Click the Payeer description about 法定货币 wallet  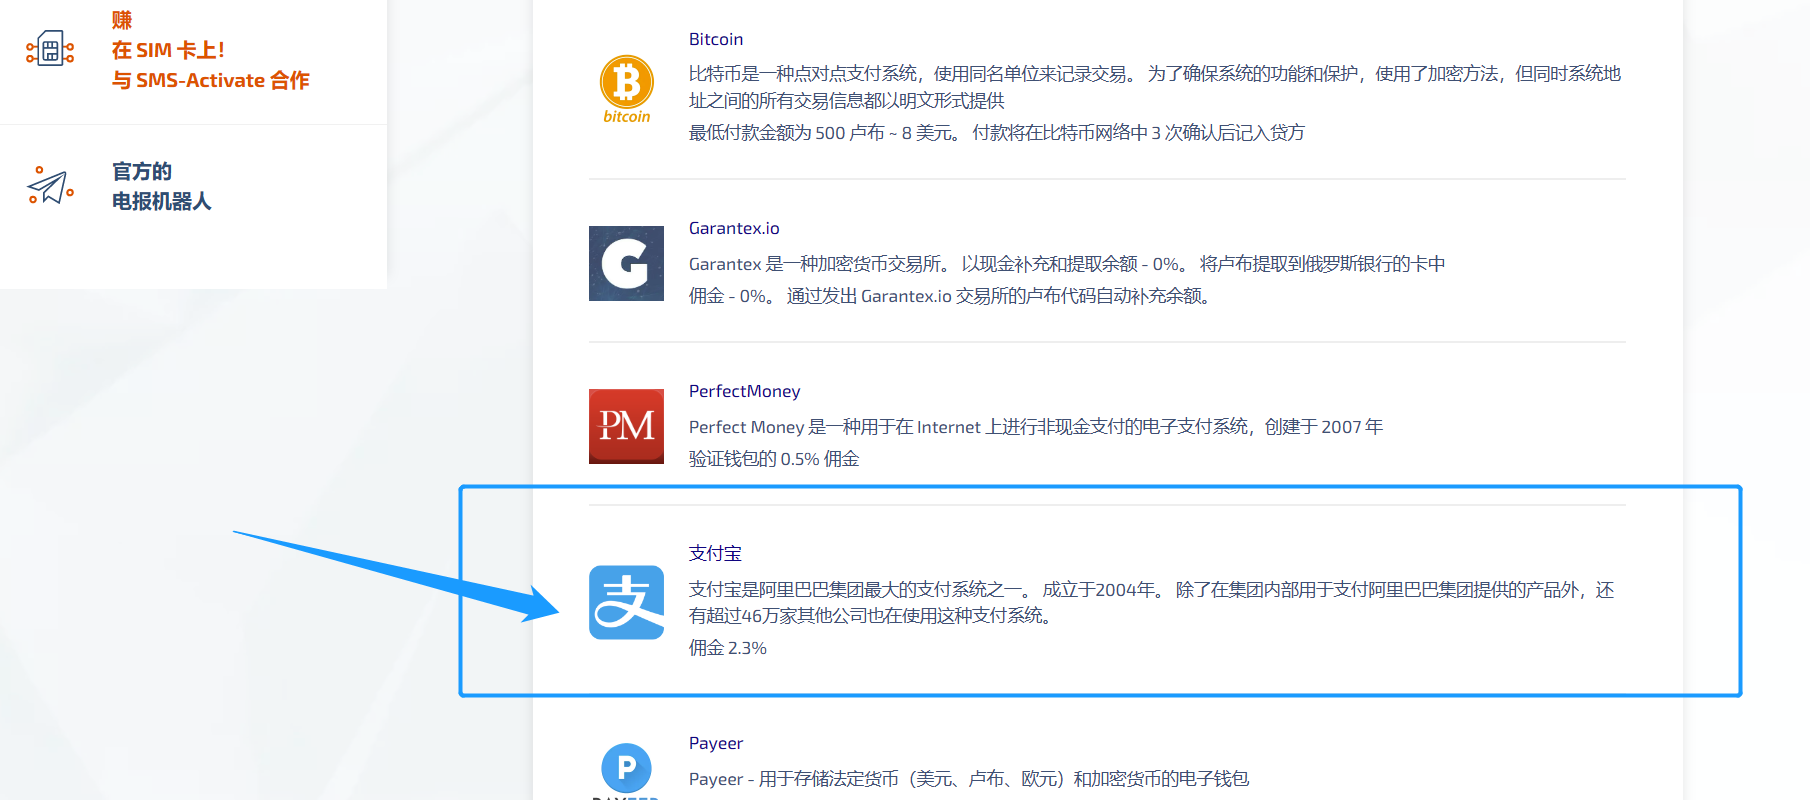click(969, 778)
